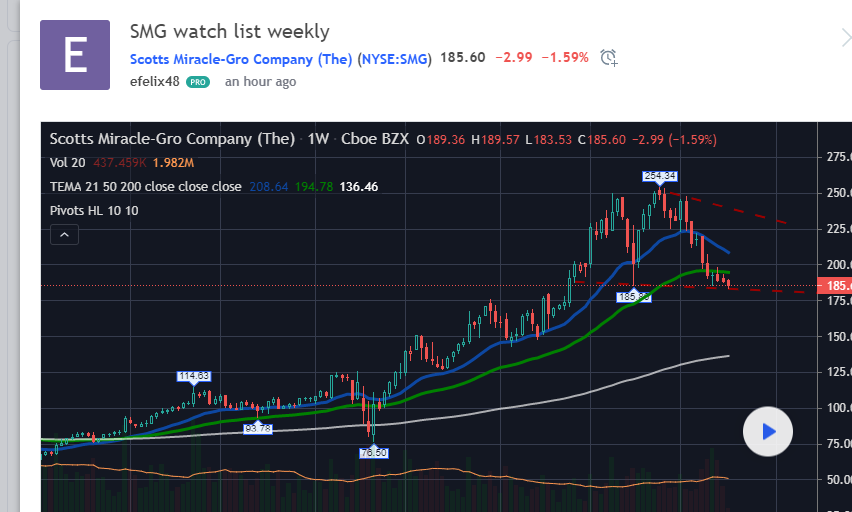Play the chart idea with play button
Image resolution: width=852 pixels, height=512 pixels.
pyautogui.click(x=768, y=432)
